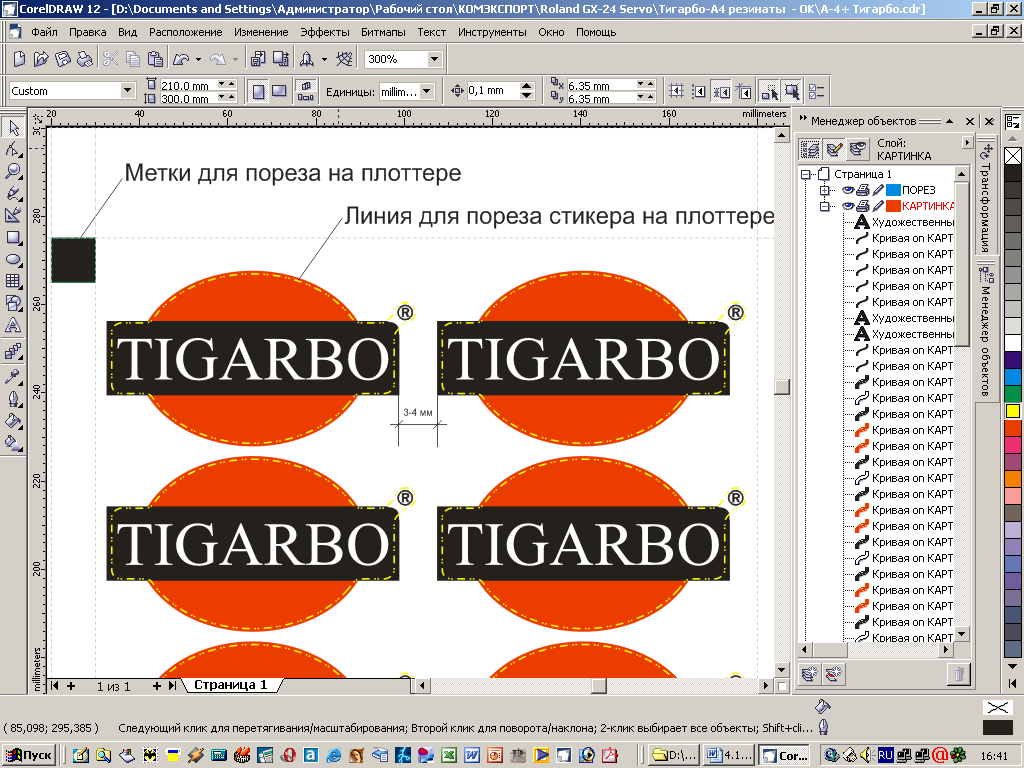
Task: Pick the no-color X swatch
Action: (x=1013, y=156)
